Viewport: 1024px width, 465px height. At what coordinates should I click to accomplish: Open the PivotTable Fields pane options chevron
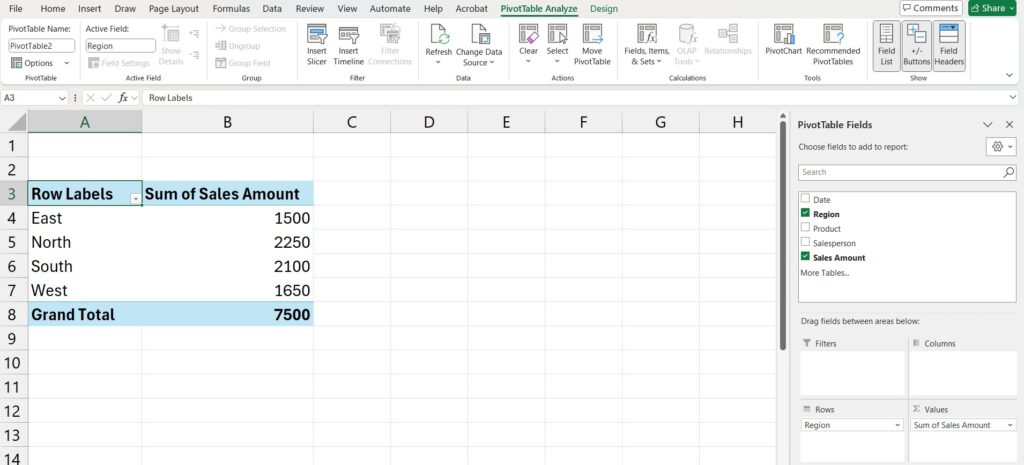pos(987,125)
